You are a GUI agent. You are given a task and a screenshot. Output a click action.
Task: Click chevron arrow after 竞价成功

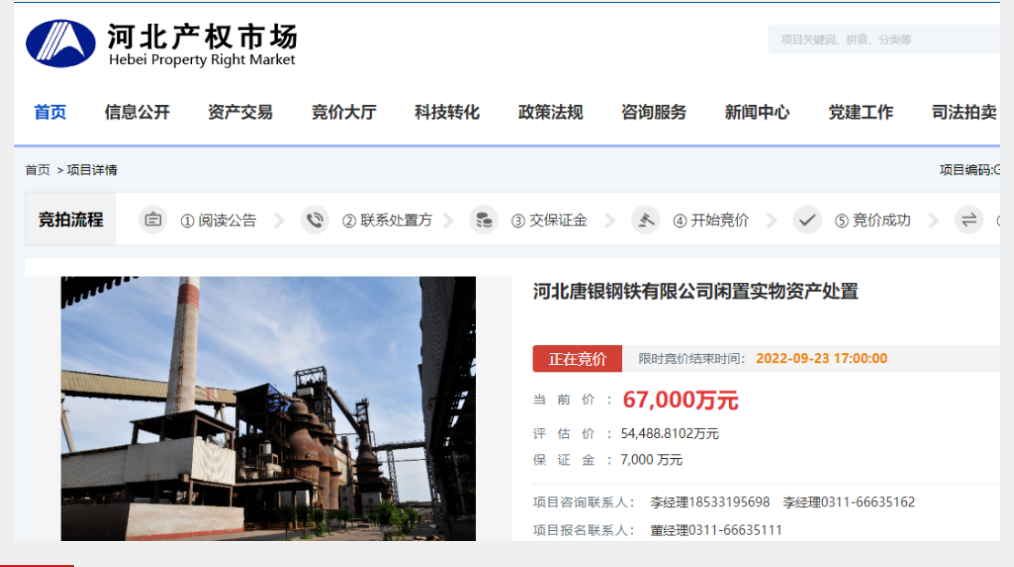[x=933, y=220]
